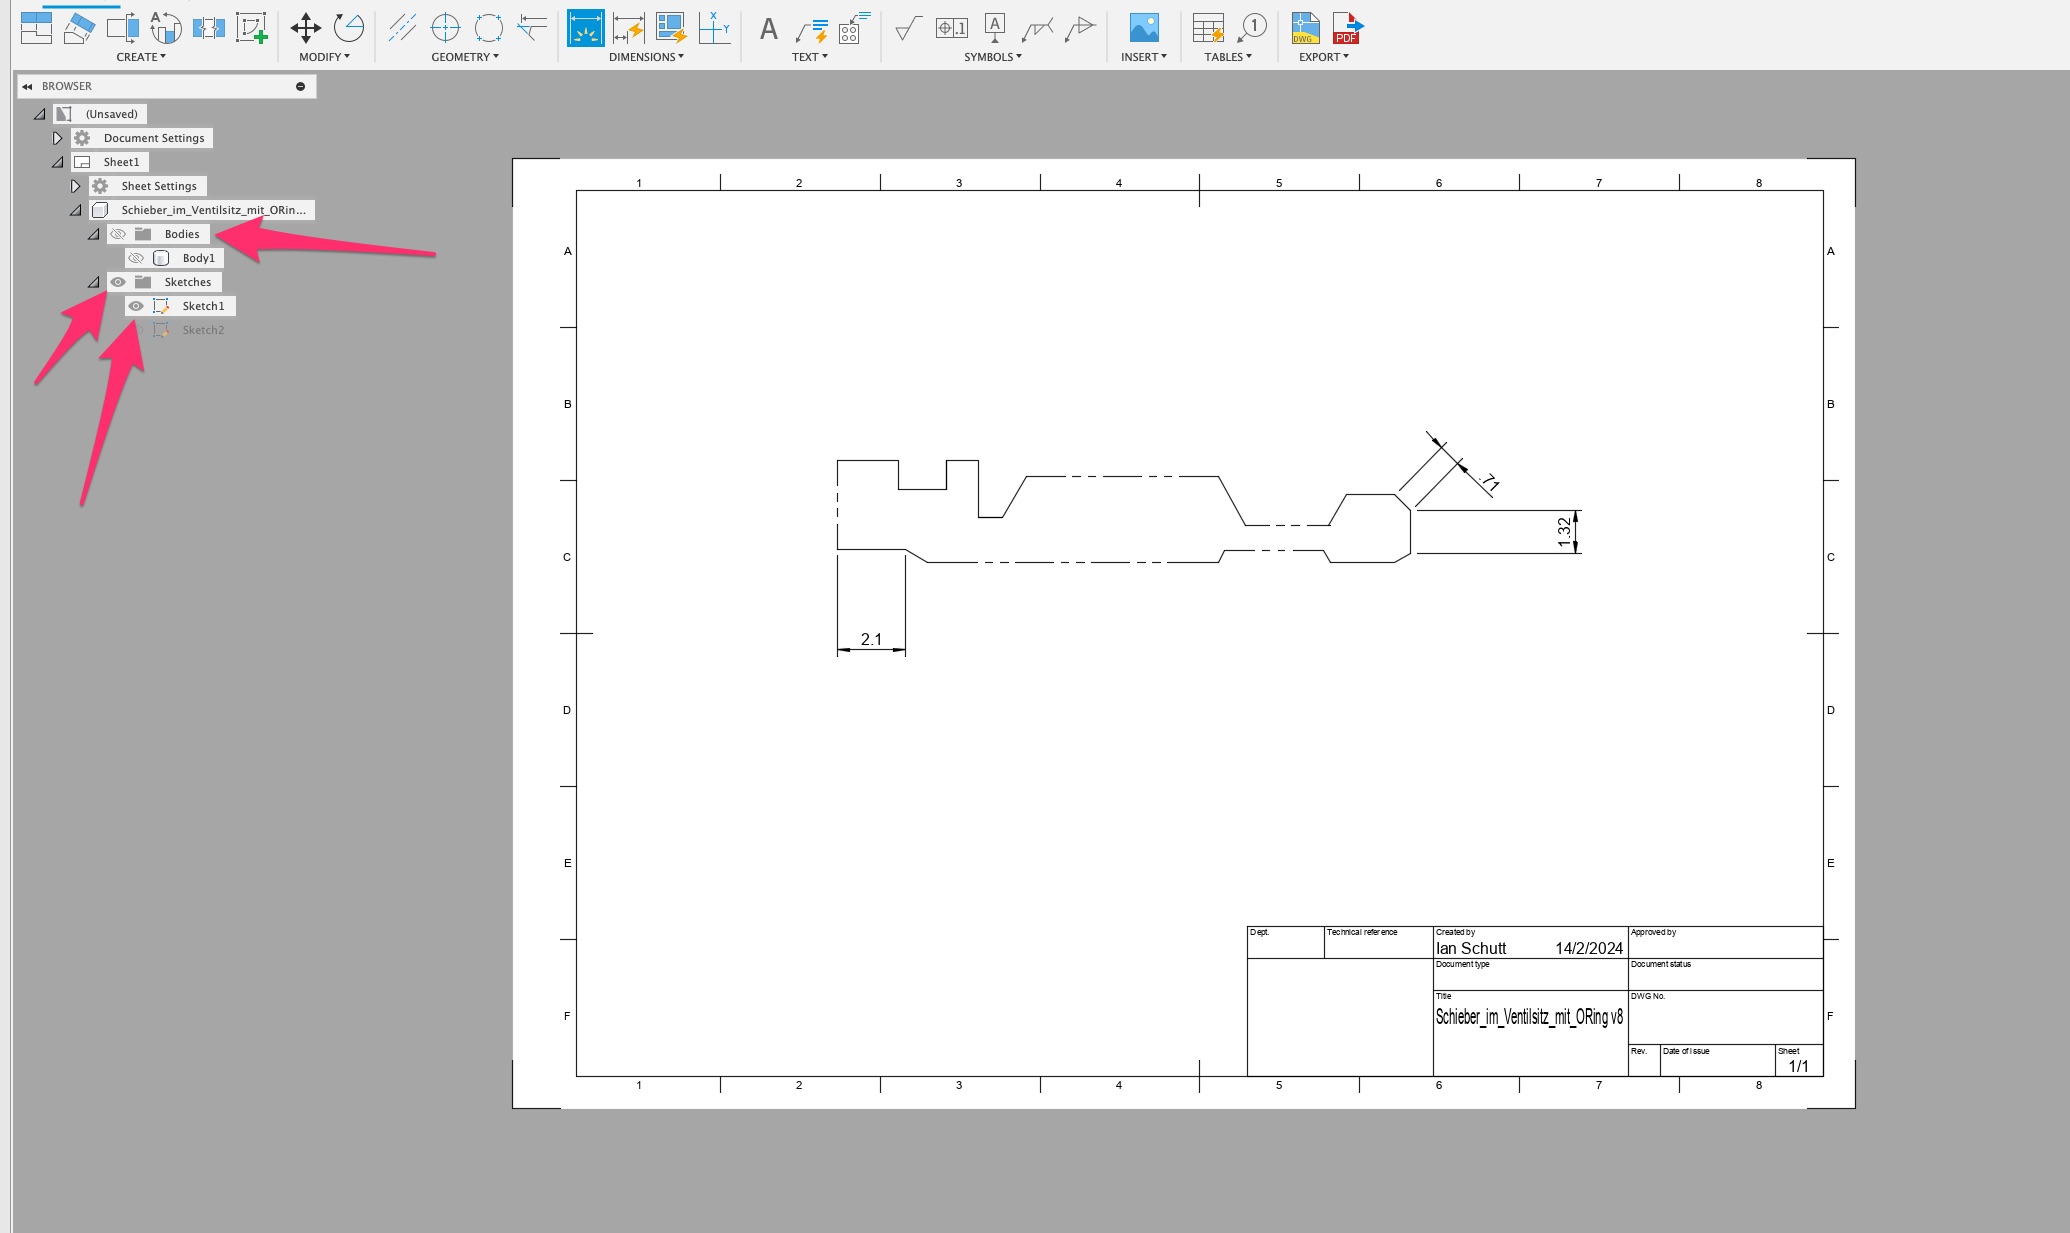Hide Sketch1 using its visibility eye
This screenshot has width=2070, height=1233.
coord(136,306)
